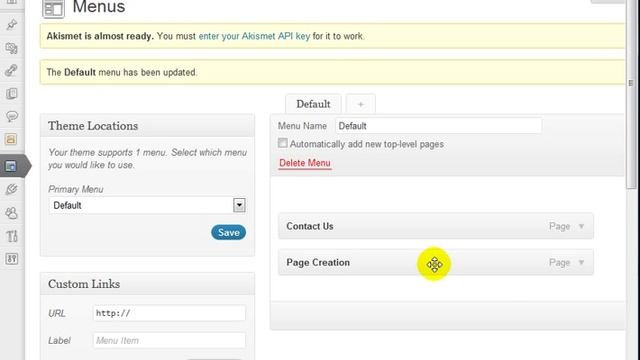Open the Pages sidebar icon
The width and height of the screenshot is (640, 360).
[x=11, y=93]
